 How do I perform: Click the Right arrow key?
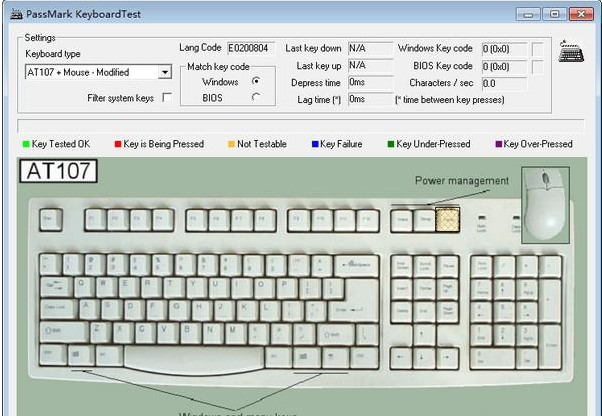click(447, 358)
